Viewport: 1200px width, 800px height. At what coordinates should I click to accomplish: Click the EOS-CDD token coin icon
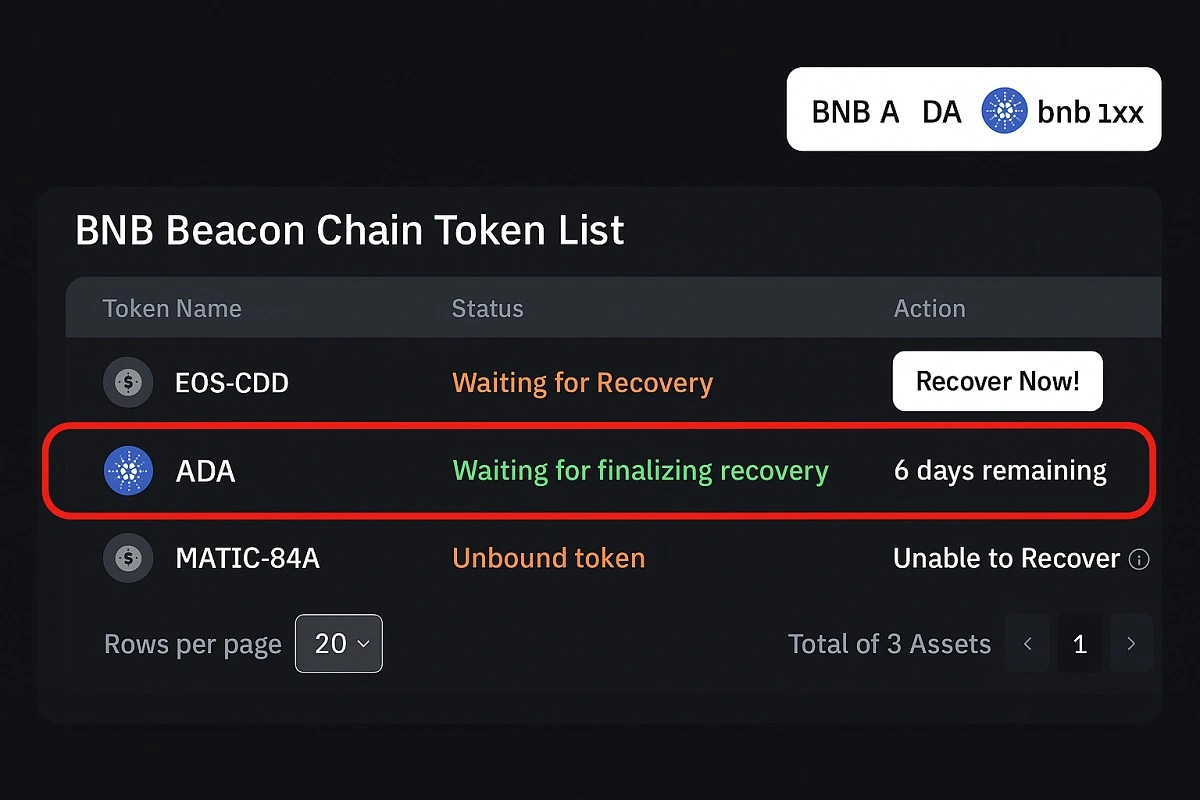128,382
